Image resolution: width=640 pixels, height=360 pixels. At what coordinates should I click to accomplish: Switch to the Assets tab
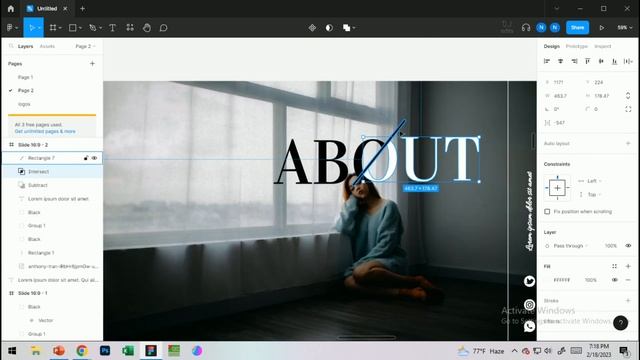click(x=47, y=46)
